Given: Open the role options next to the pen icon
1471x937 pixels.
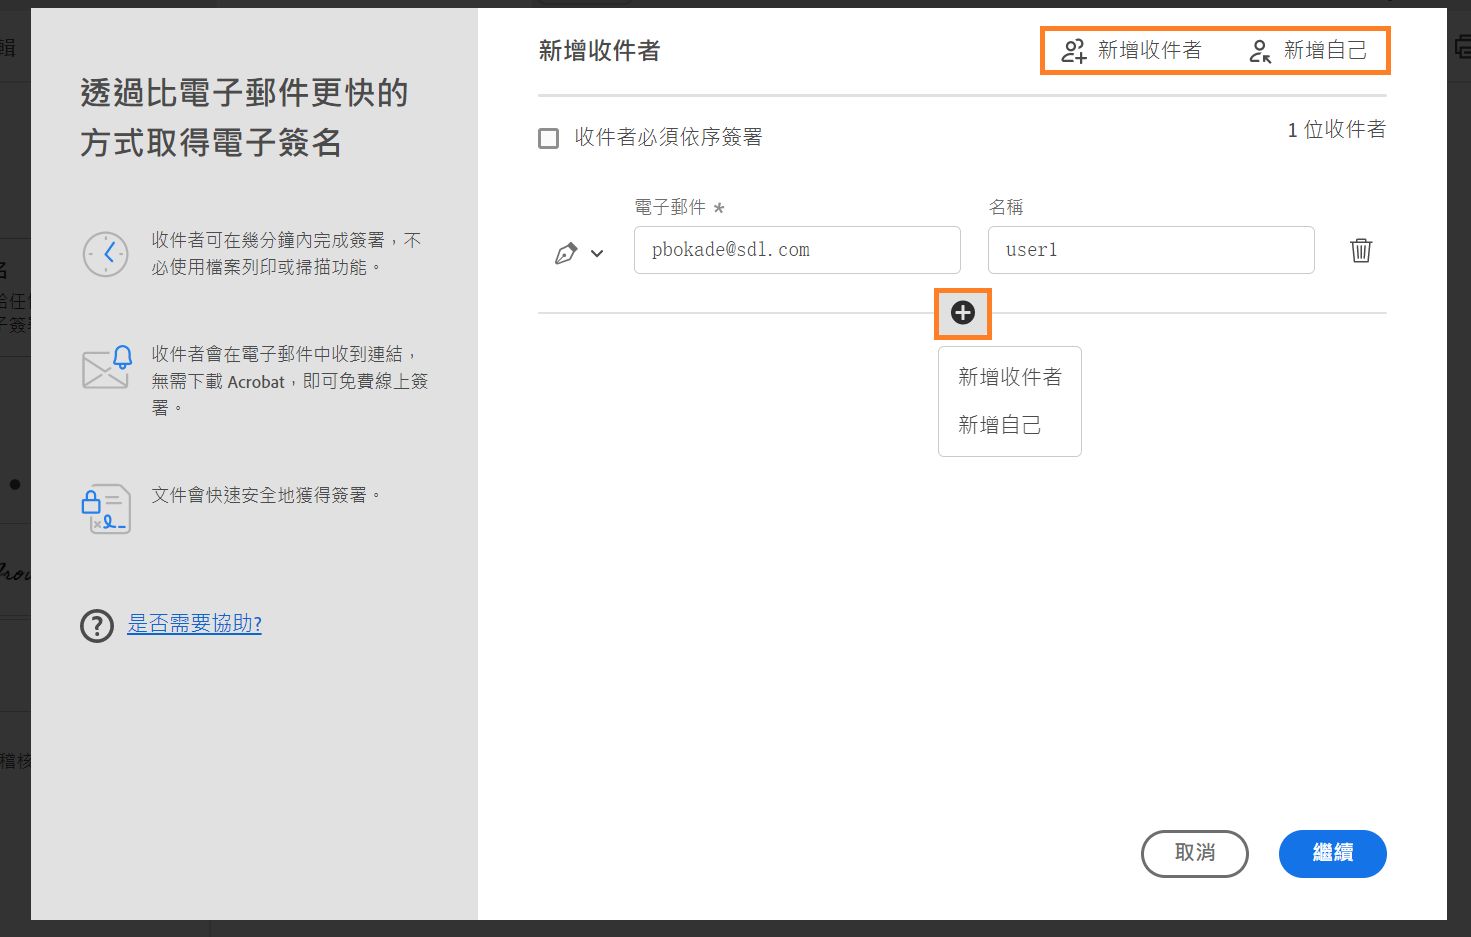Looking at the screenshot, I should pyautogui.click(x=598, y=254).
